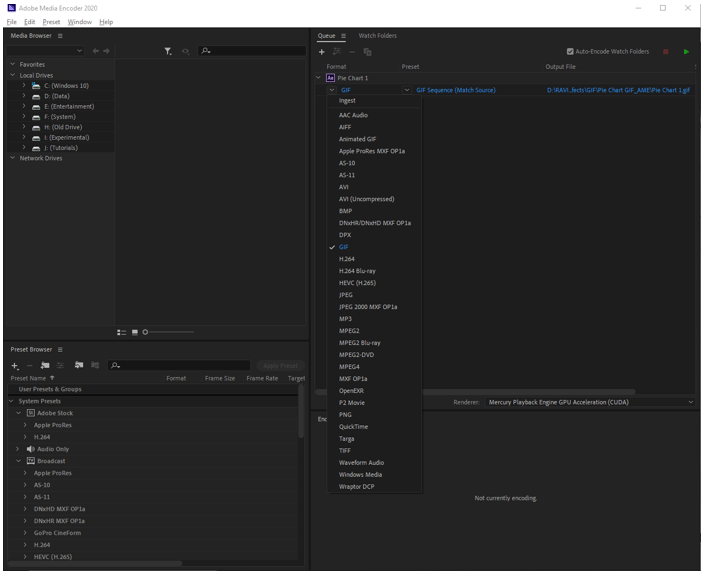
Task: Click the Duplicate icon in Queue toolbar
Action: (367, 52)
